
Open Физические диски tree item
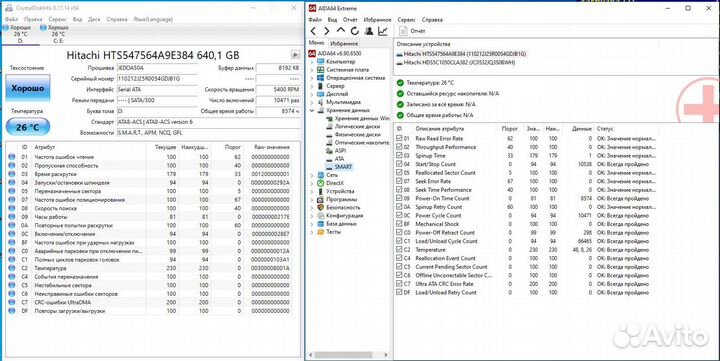click(357, 135)
